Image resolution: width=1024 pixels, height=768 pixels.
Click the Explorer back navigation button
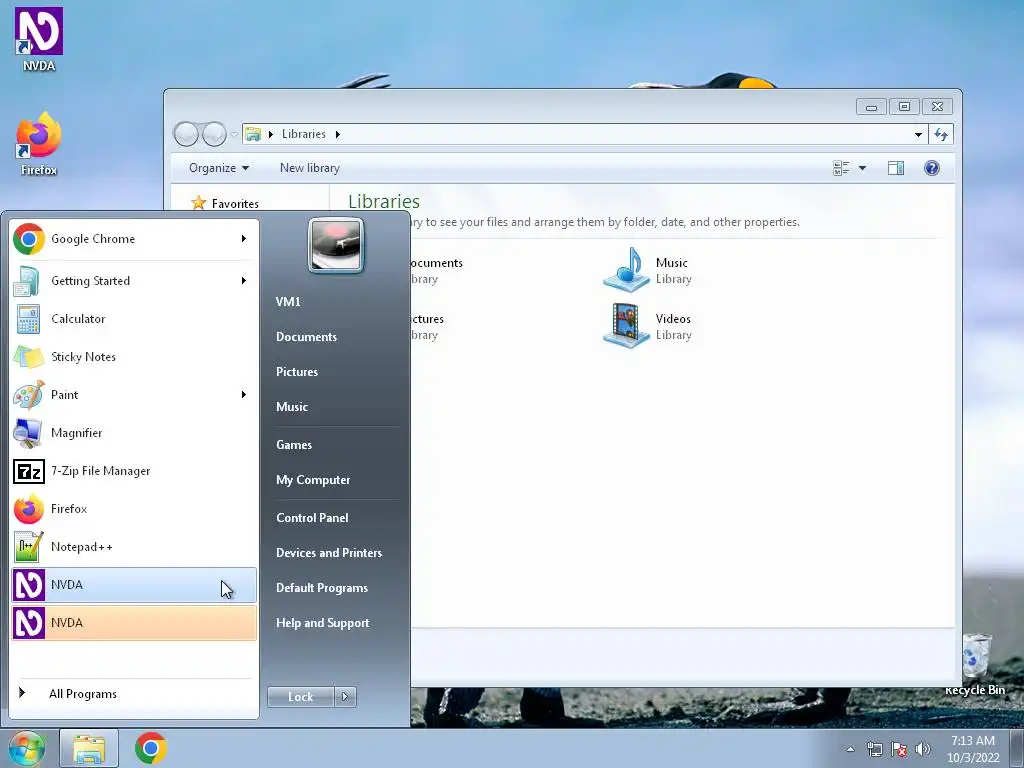(x=186, y=135)
